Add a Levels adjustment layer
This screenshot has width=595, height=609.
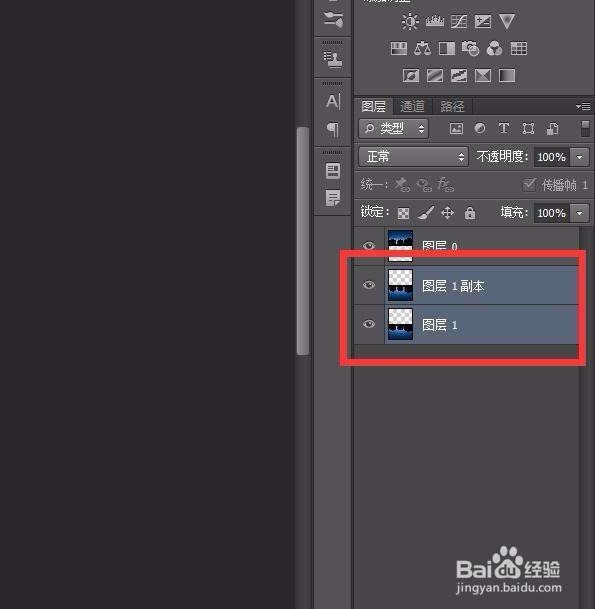435,21
